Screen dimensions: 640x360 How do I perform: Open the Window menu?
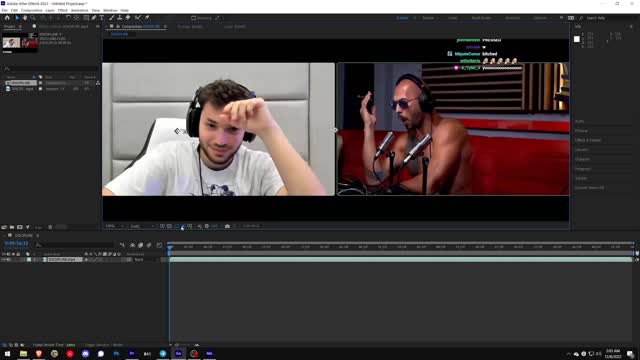coord(110,10)
